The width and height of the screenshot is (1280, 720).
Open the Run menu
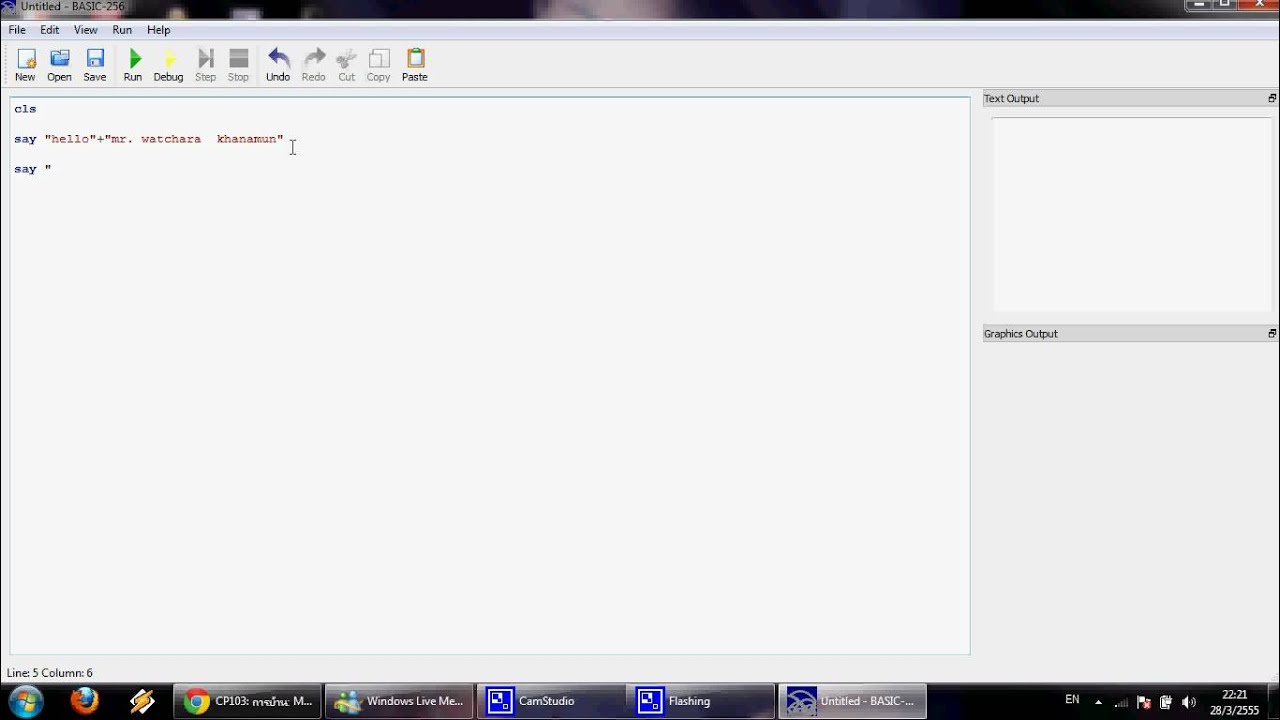(x=122, y=30)
